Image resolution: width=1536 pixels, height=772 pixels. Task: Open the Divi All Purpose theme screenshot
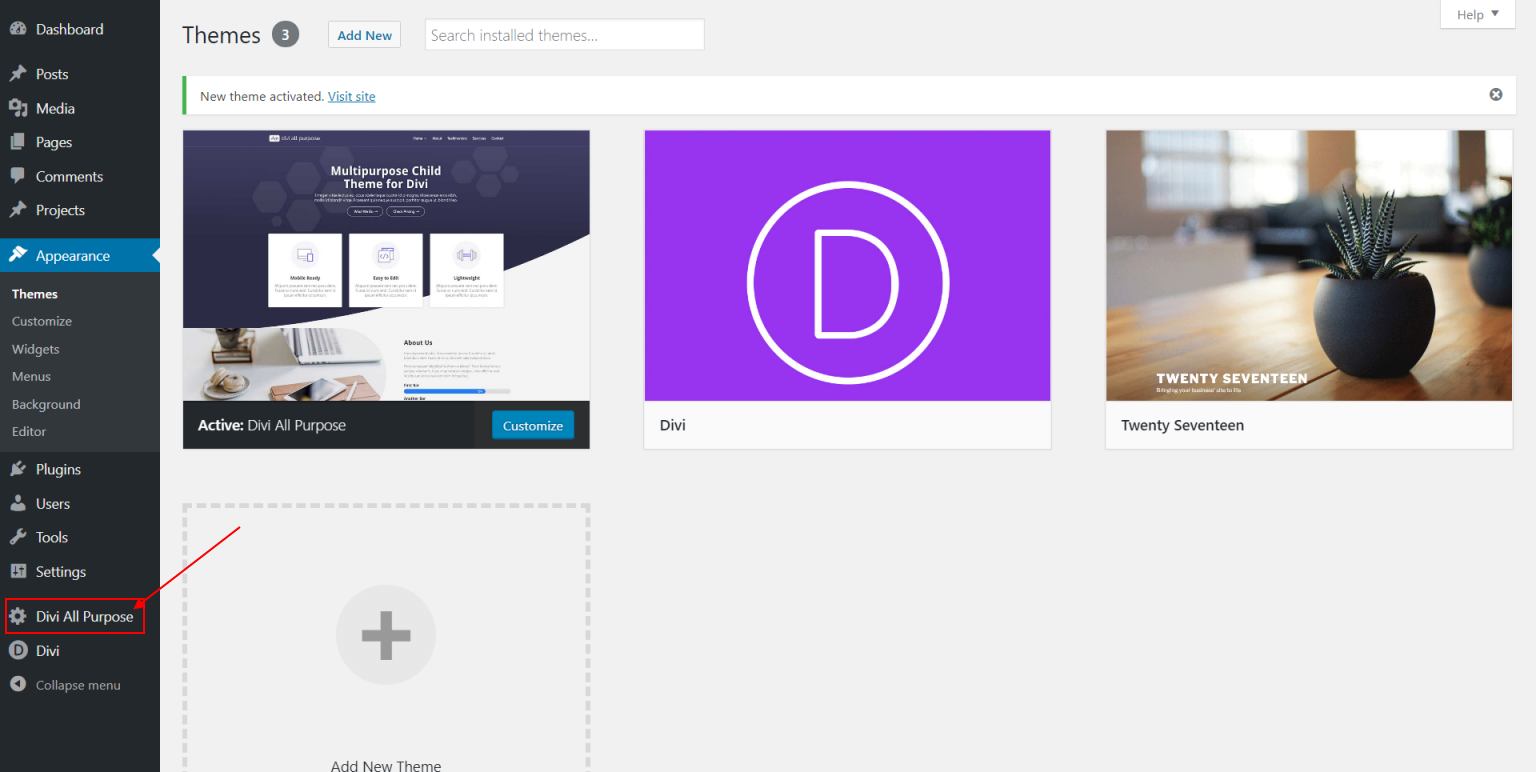(386, 265)
